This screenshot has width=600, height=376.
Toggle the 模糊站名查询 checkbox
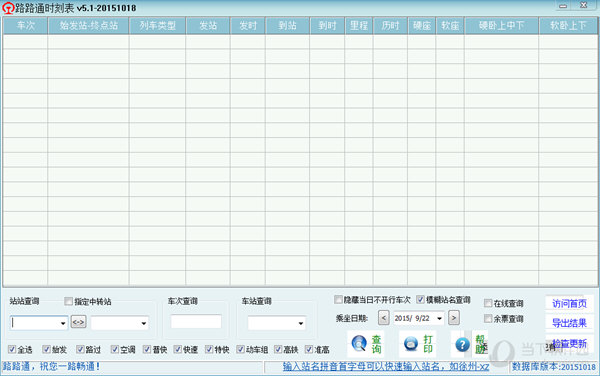[x=420, y=299]
